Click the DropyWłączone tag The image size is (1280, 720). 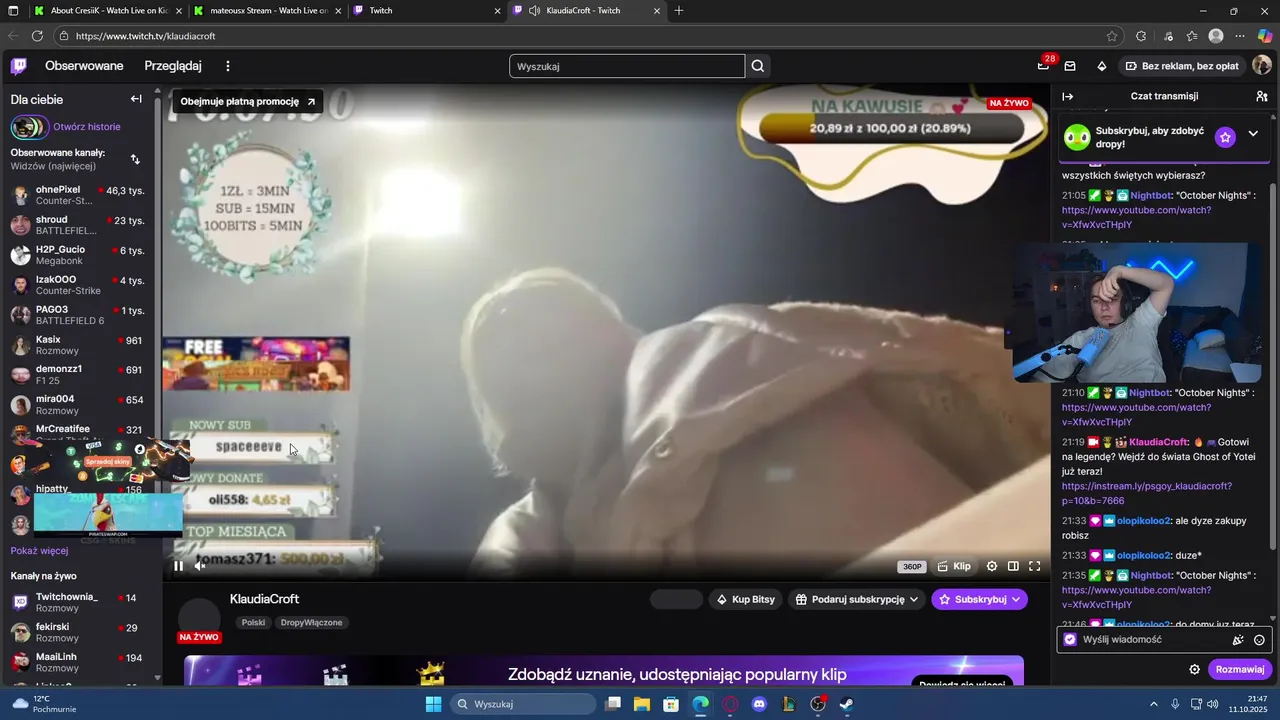click(311, 622)
